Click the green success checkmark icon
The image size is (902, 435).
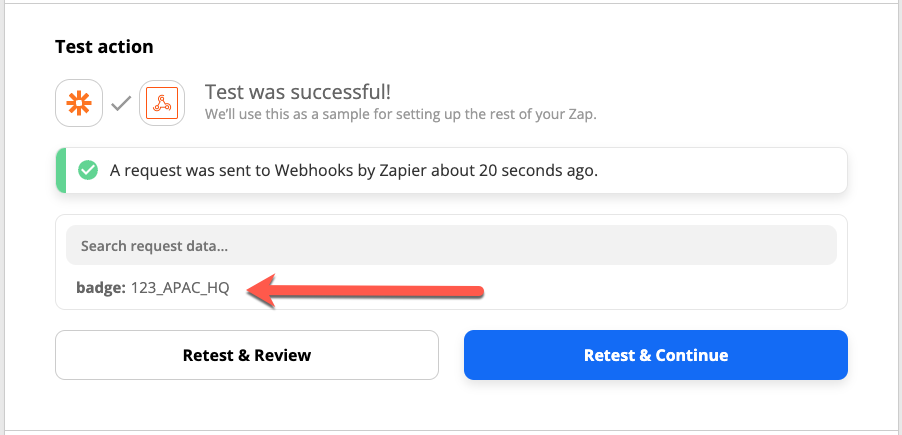pyautogui.click(x=88, y=170)
